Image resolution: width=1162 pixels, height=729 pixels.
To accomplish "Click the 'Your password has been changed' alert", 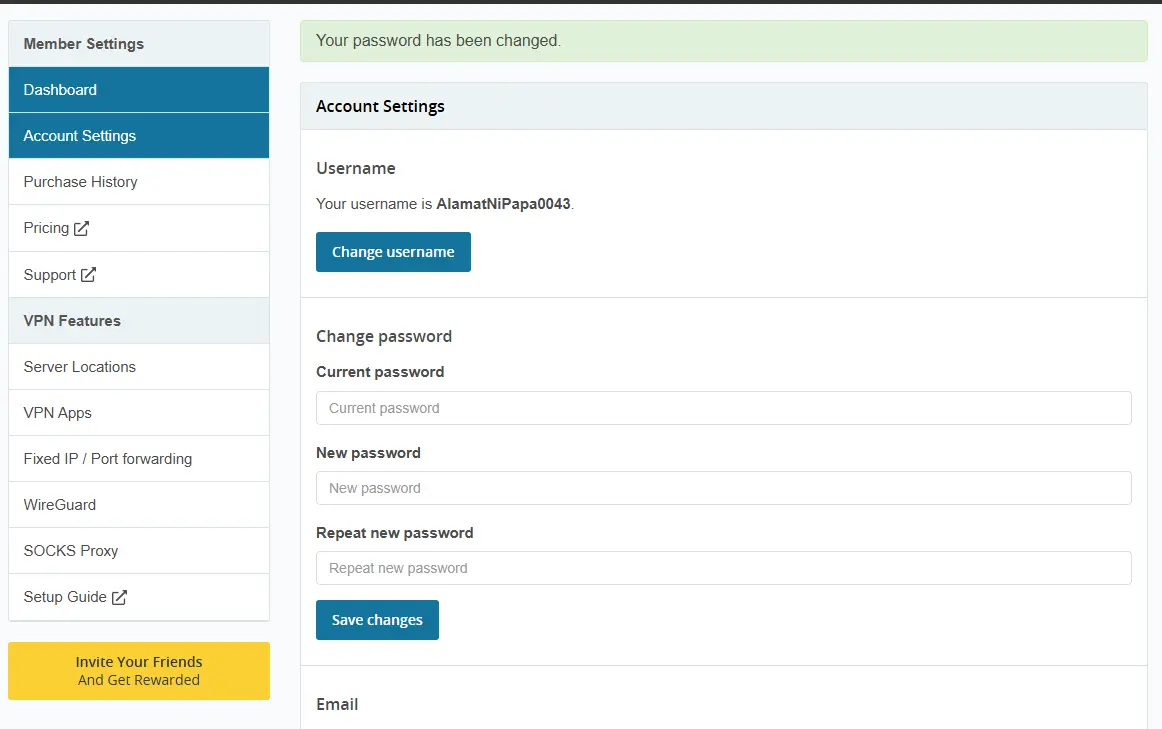I will tap(723, 41).
